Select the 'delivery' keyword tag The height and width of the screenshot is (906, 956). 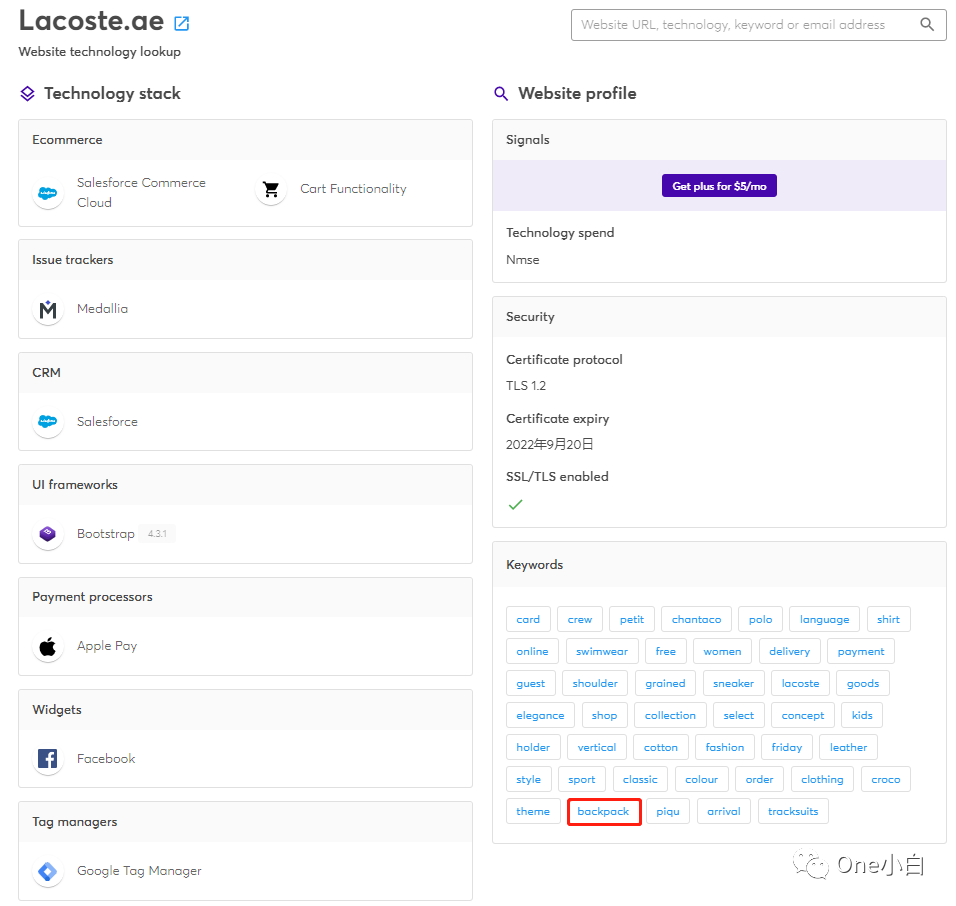(x=790, y=651)
